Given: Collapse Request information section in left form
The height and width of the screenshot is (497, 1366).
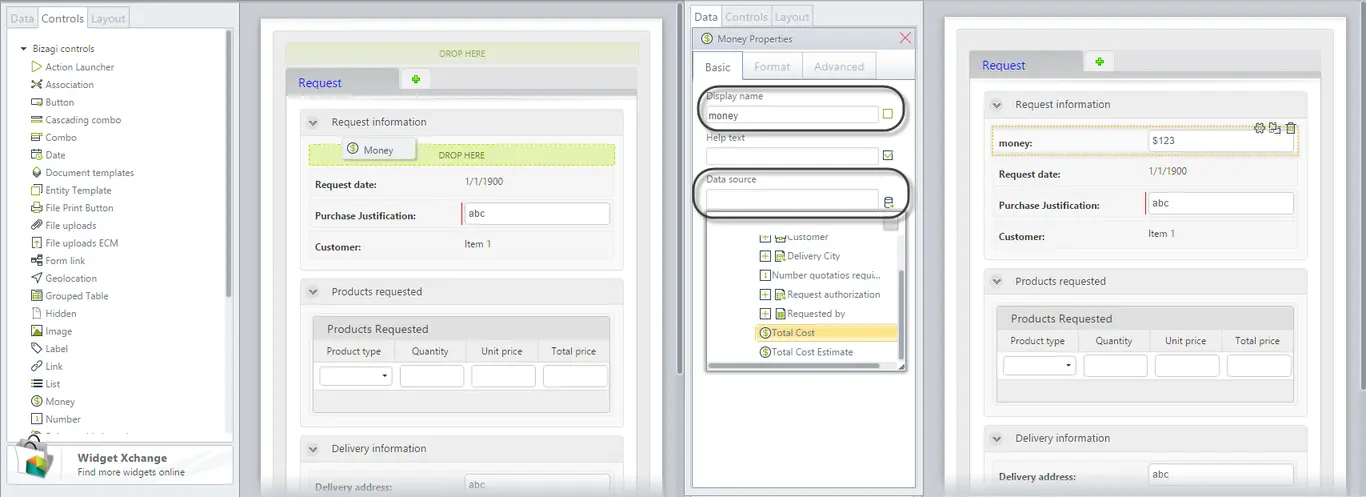Looking at the screenshot, I should click(x=312, y=122).
